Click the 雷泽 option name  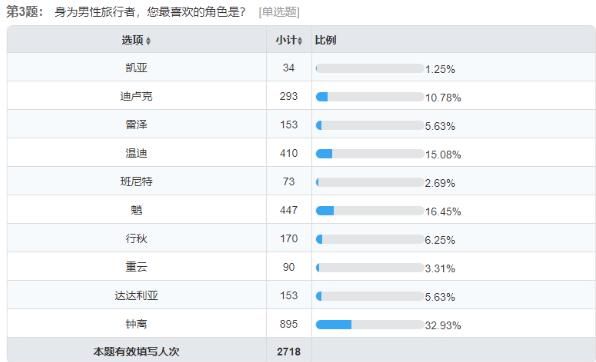(136, 125)
